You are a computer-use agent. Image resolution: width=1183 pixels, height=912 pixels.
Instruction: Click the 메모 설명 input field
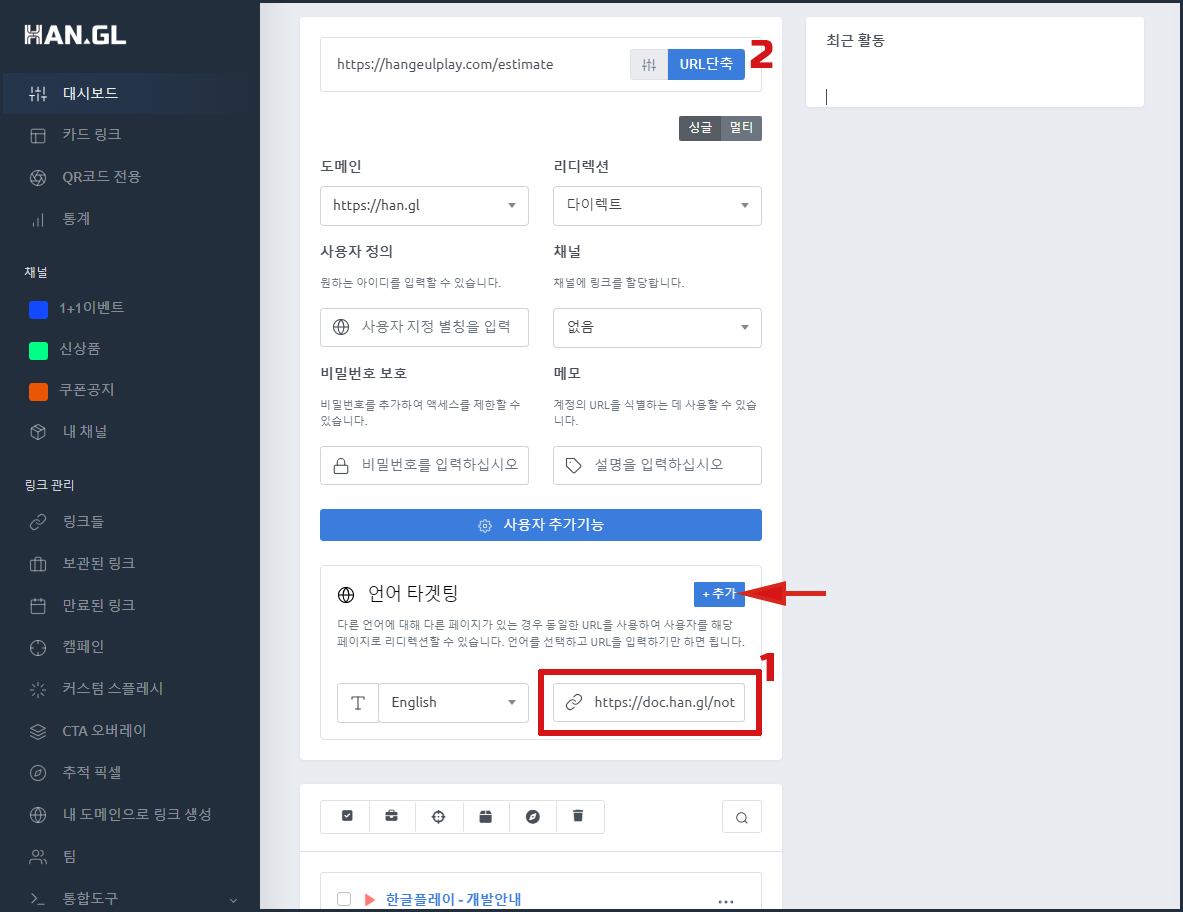pyautogui.click(x=657, y=465)
